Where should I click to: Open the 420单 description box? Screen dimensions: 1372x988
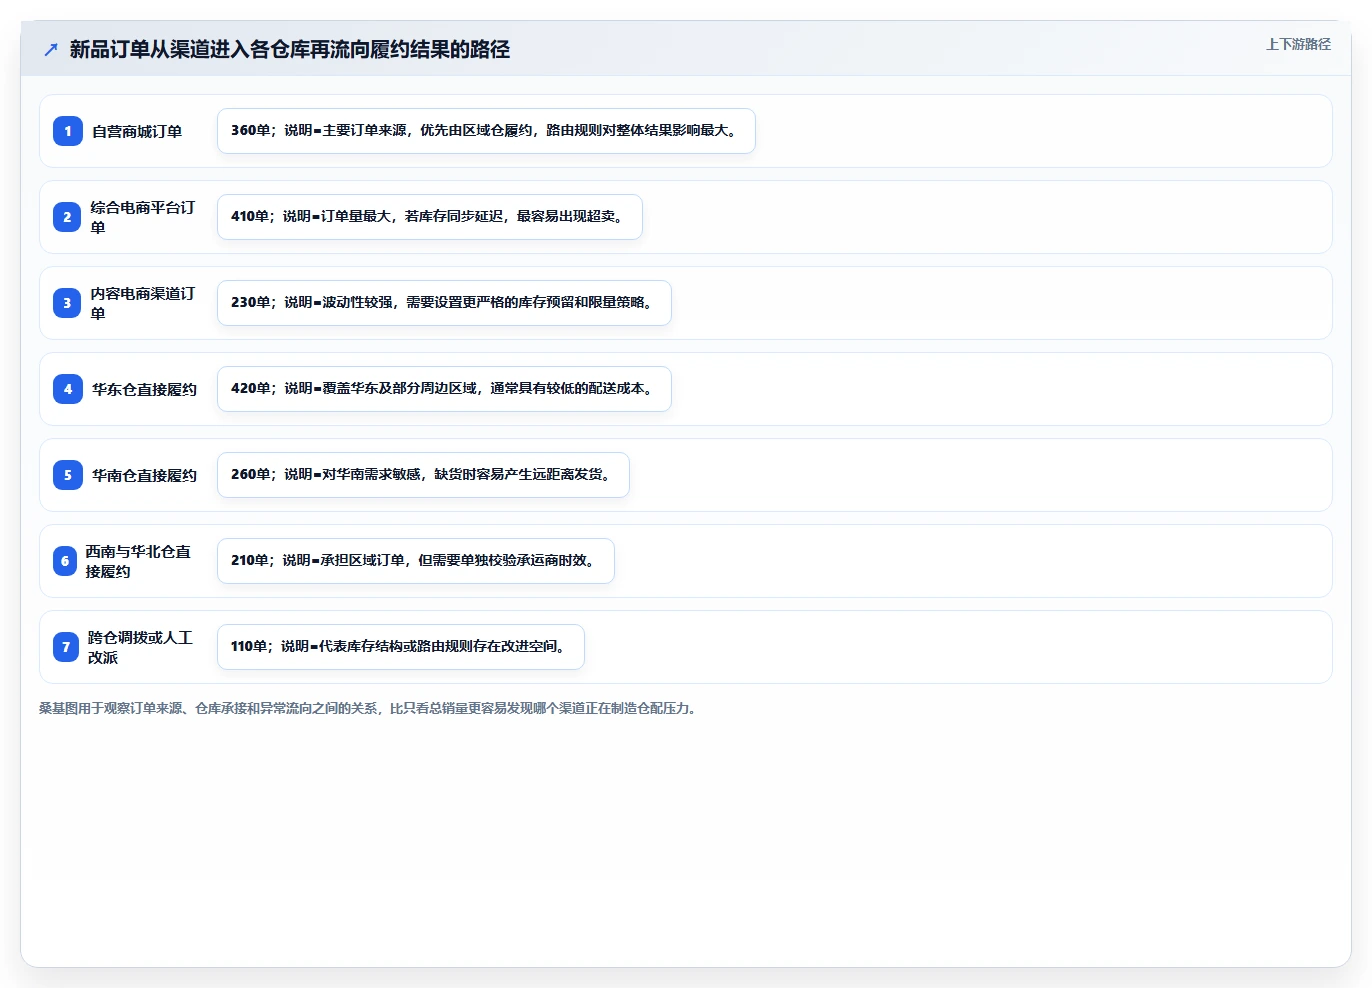[x=444, y=389]
